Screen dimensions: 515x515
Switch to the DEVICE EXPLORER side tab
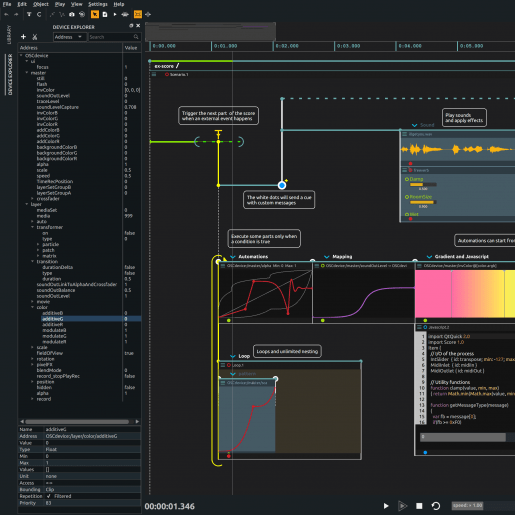pos(9,75)
